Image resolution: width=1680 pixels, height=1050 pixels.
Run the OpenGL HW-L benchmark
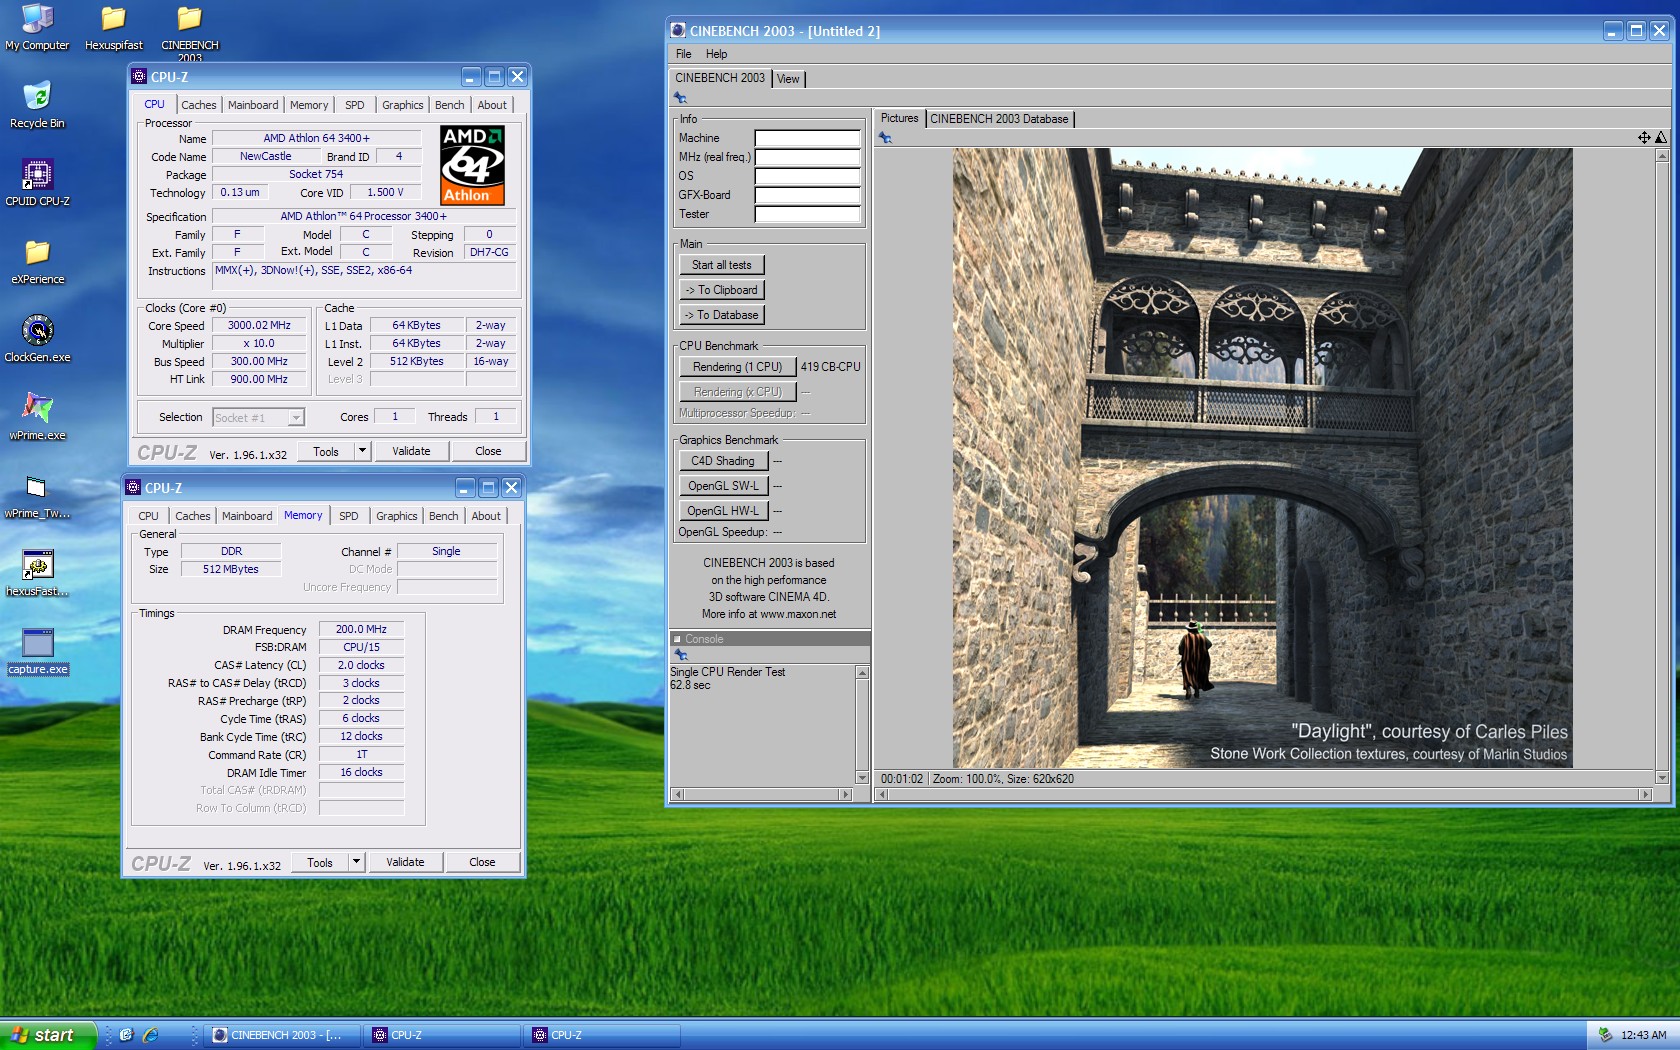[x=723, y=511]
